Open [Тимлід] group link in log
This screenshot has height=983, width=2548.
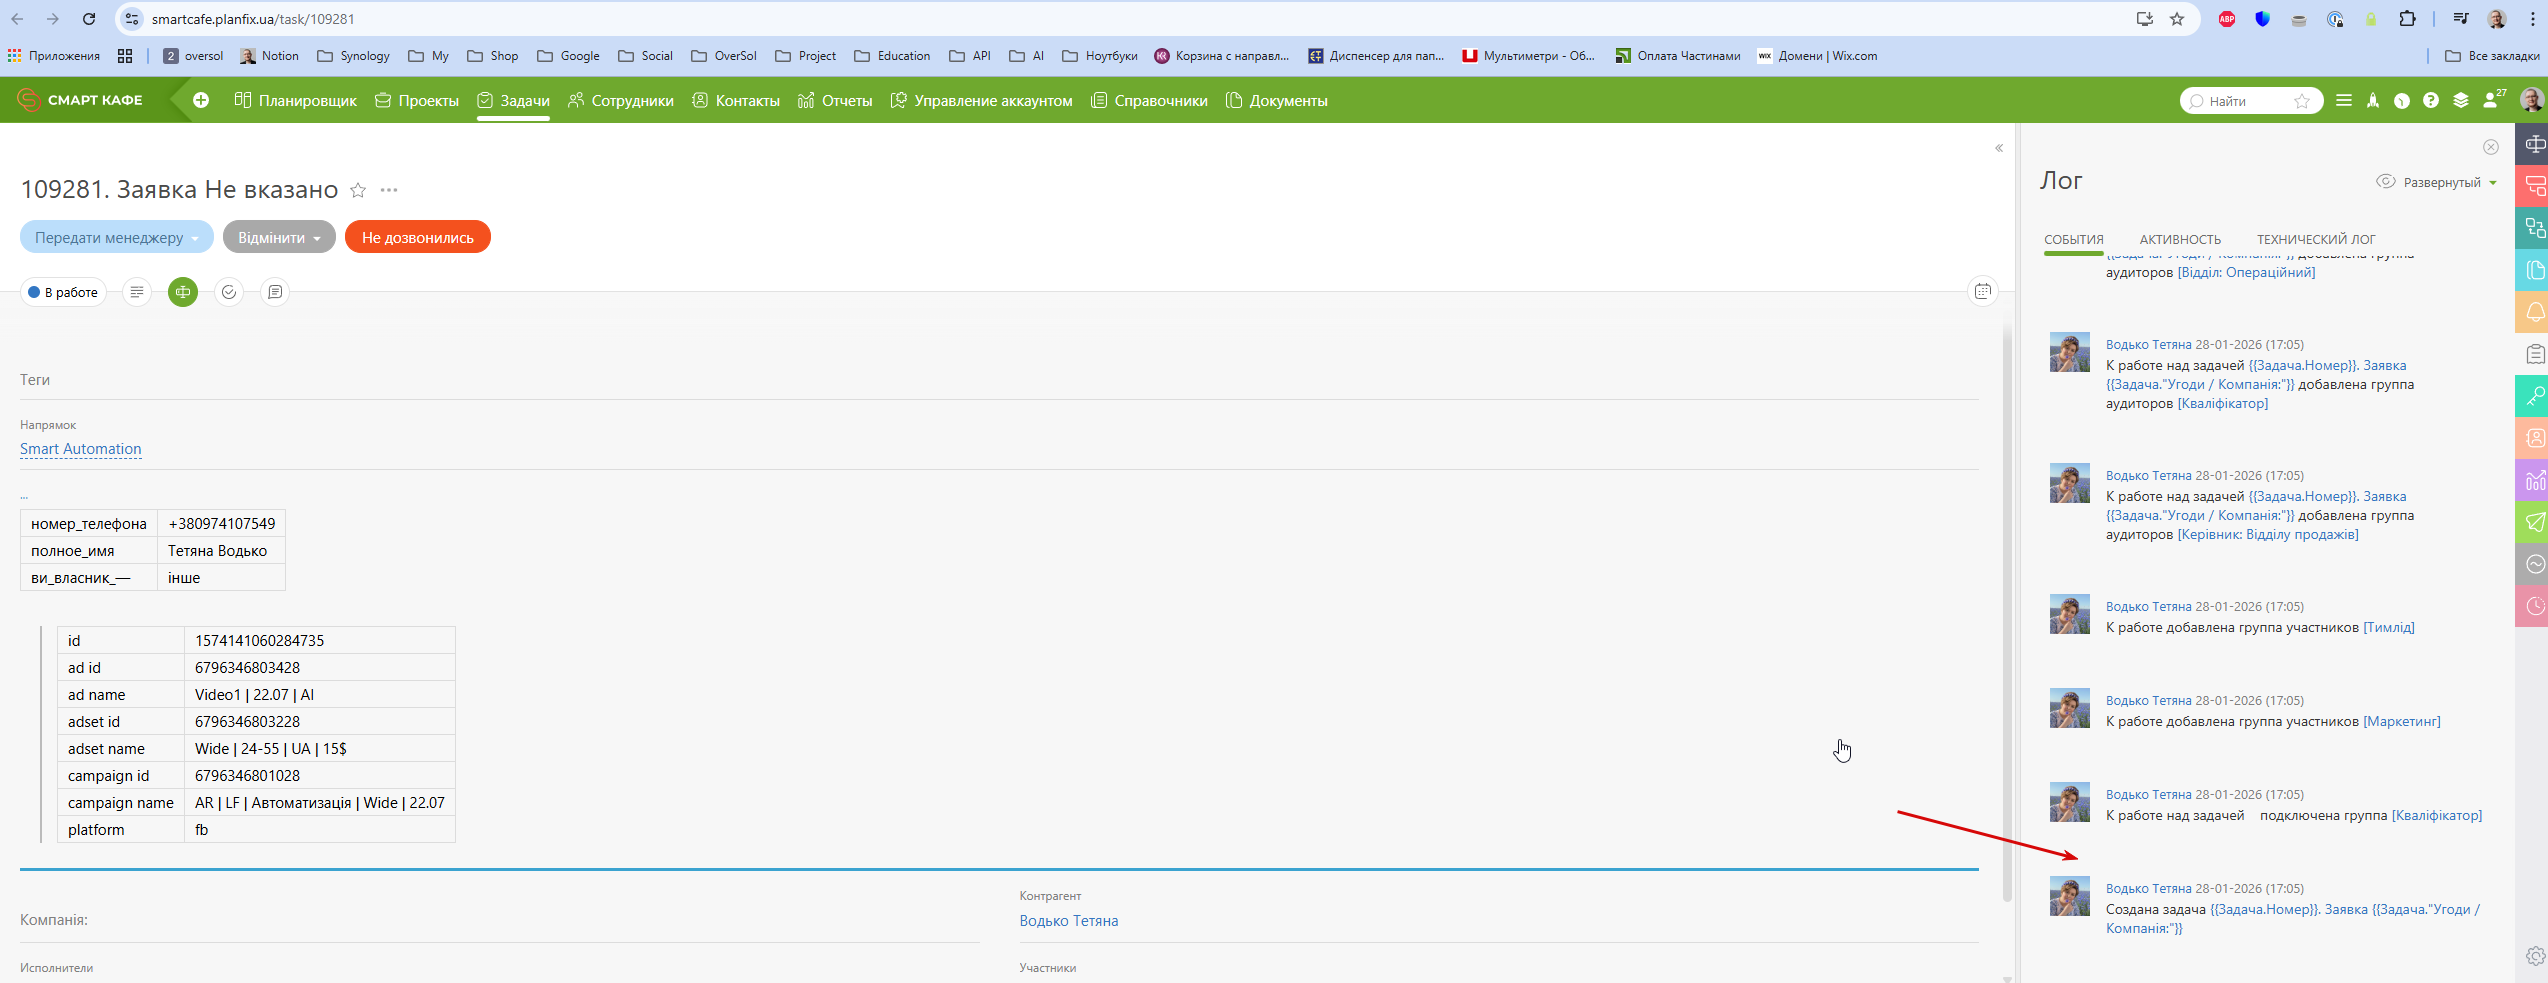(x=2388, y=627)
